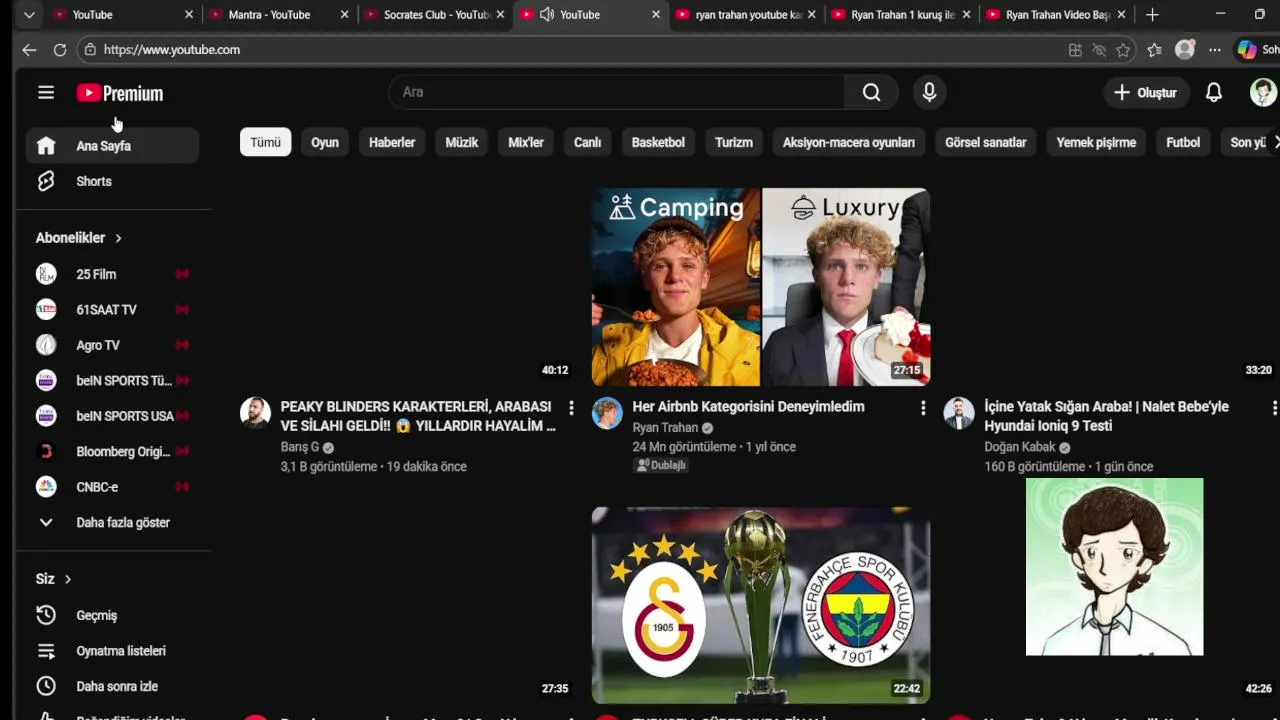Start voice search with microphone icon
Image resolution: width=1280 pixels, height=720 pixels.
(x=929, y=92)
